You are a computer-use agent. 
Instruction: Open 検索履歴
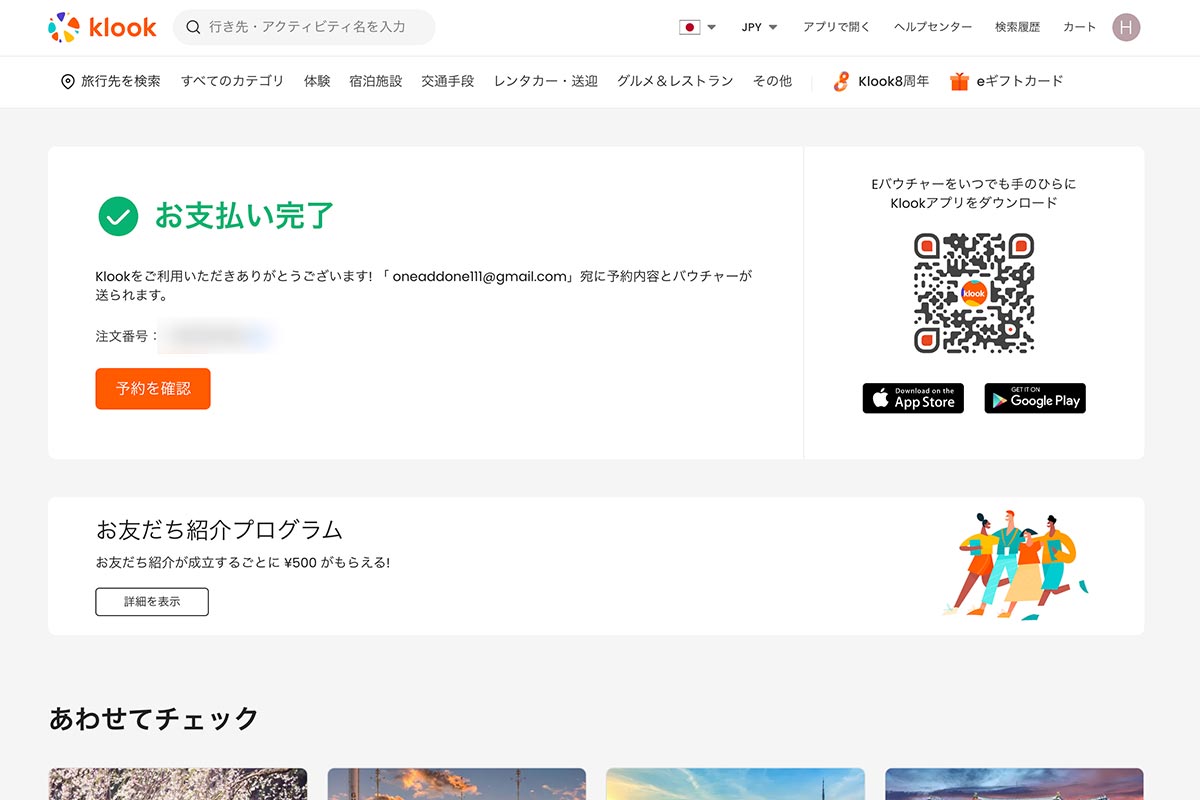(x=1017, y=27)
